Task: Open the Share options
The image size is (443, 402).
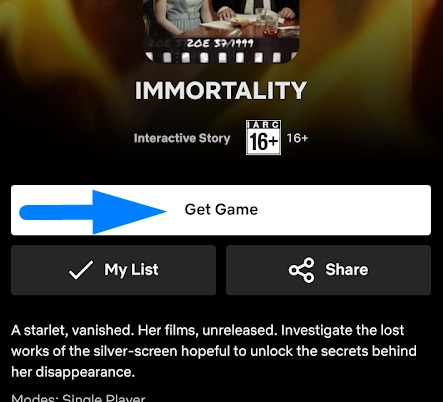Action: (x=328, y=270)
